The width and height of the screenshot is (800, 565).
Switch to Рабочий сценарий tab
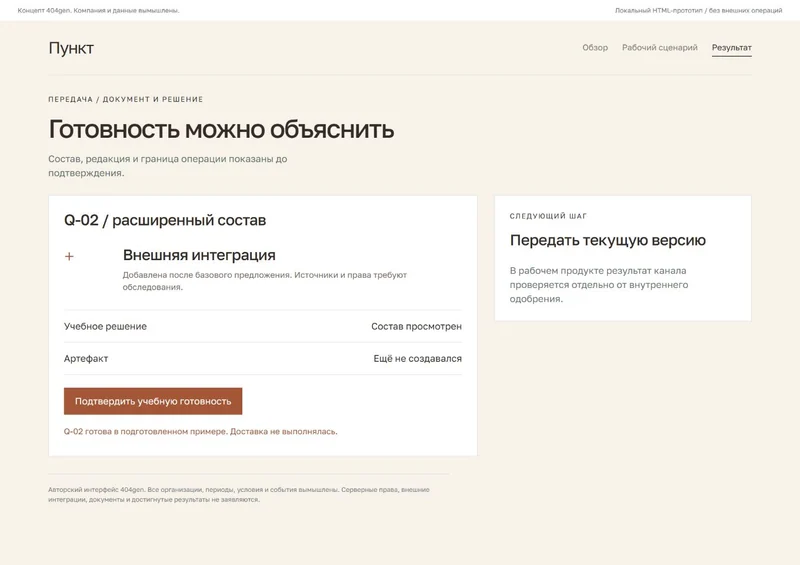(x=660, y=47)
